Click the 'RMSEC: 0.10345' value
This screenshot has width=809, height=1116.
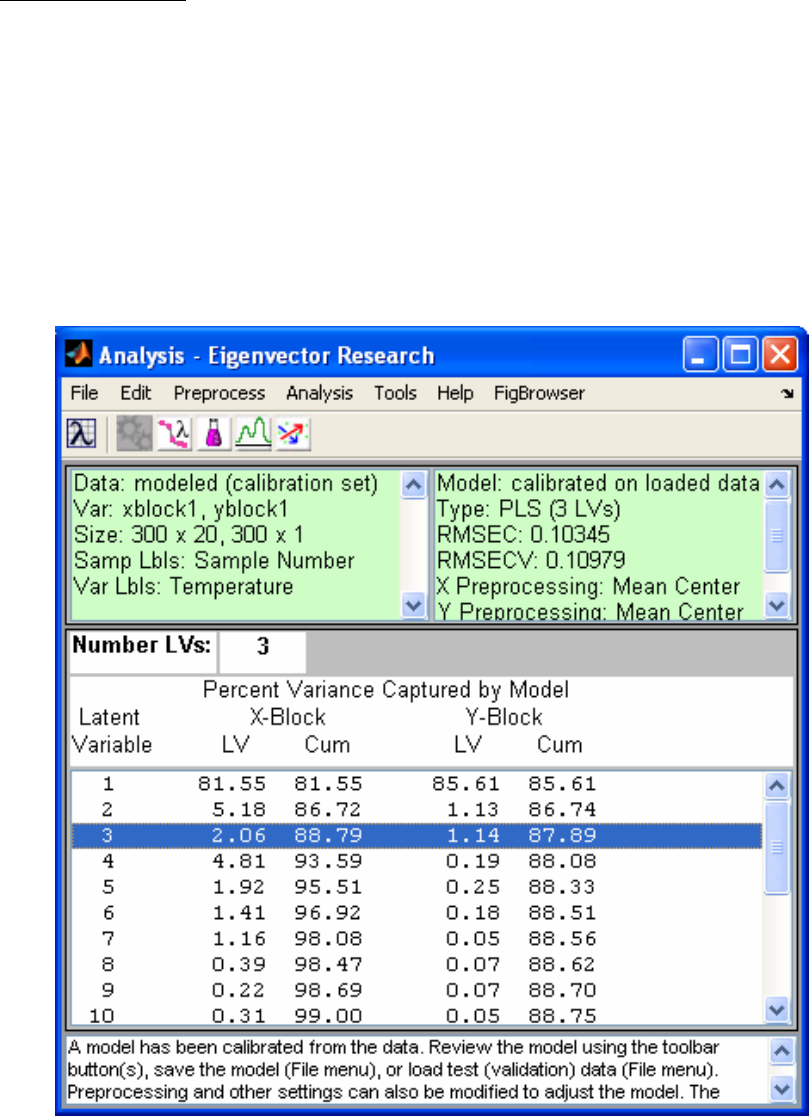point(523,535)
